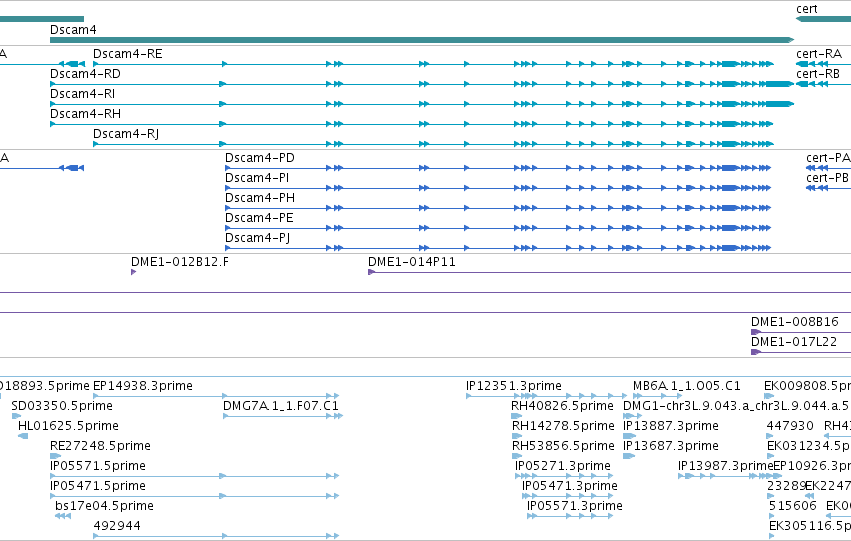Open the DME1-014P11 feature label
Image resolution: width=851 pixels, height=541 pixels.
tap(411, 262)
